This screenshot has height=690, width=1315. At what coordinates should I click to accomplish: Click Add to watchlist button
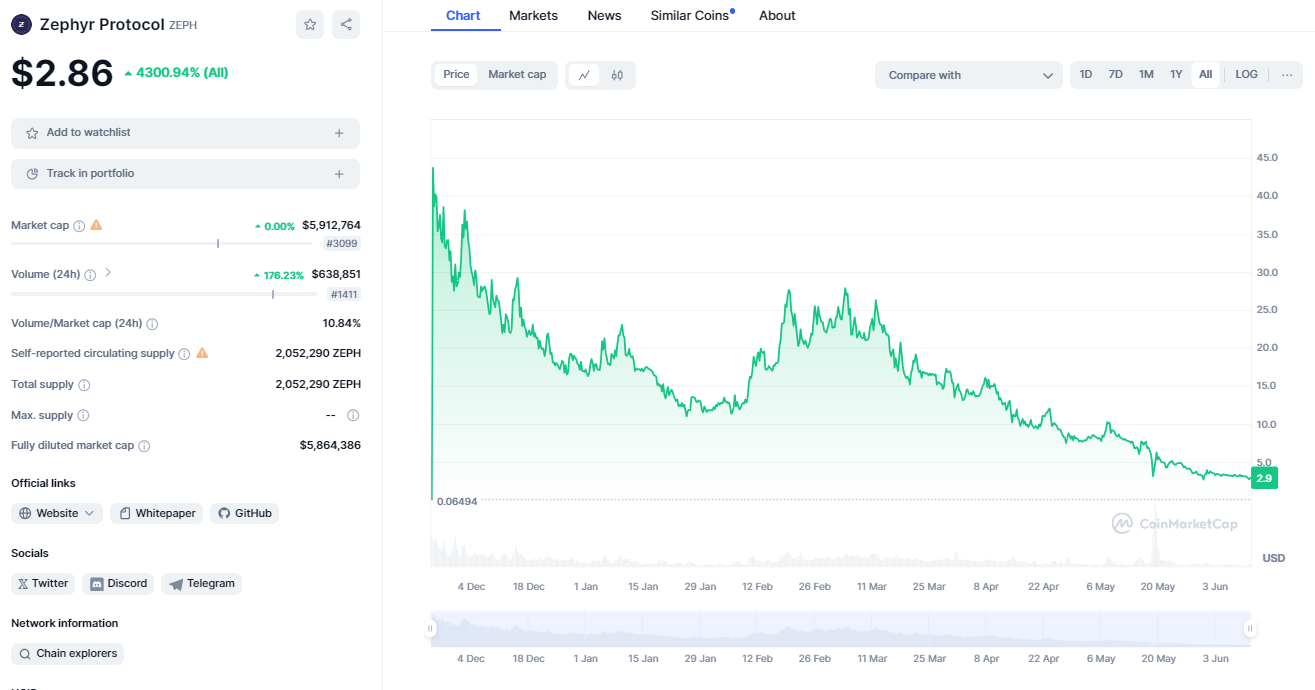click(x=185, y=133)
